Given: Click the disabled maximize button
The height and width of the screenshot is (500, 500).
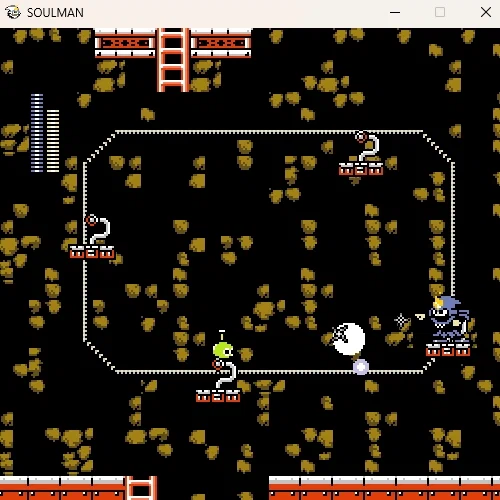Looking at the screenshot, I should coord(440,12).
